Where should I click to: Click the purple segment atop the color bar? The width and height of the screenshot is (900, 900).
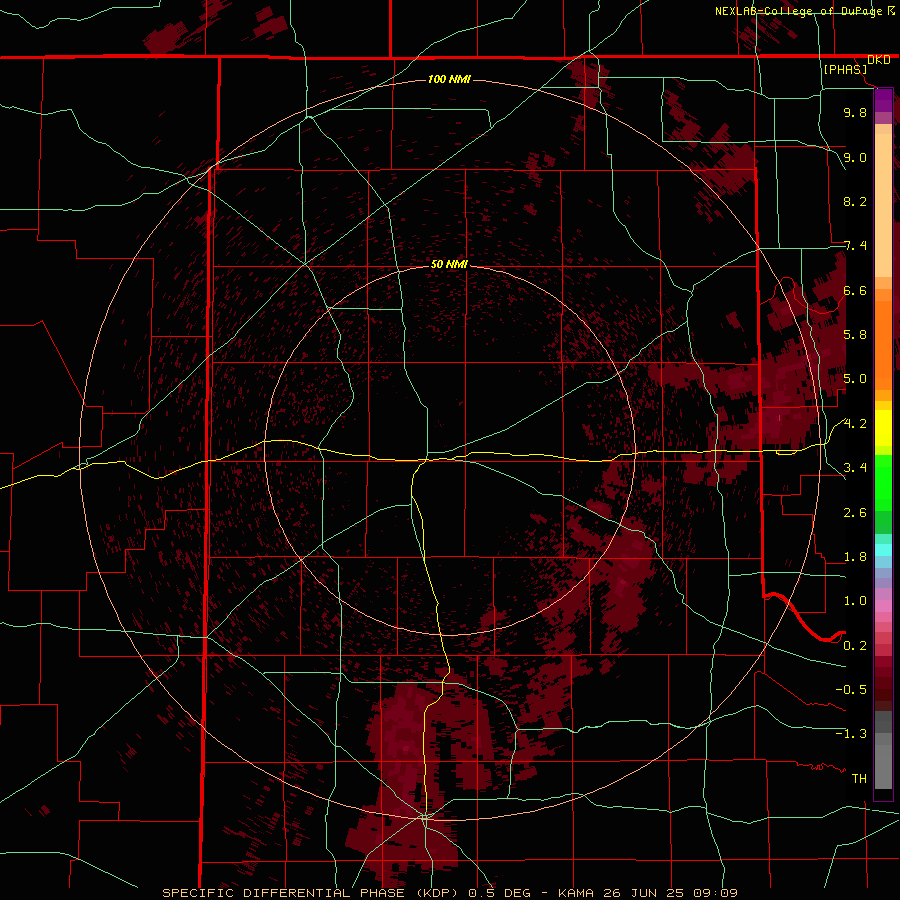click(x=883, y=100)
